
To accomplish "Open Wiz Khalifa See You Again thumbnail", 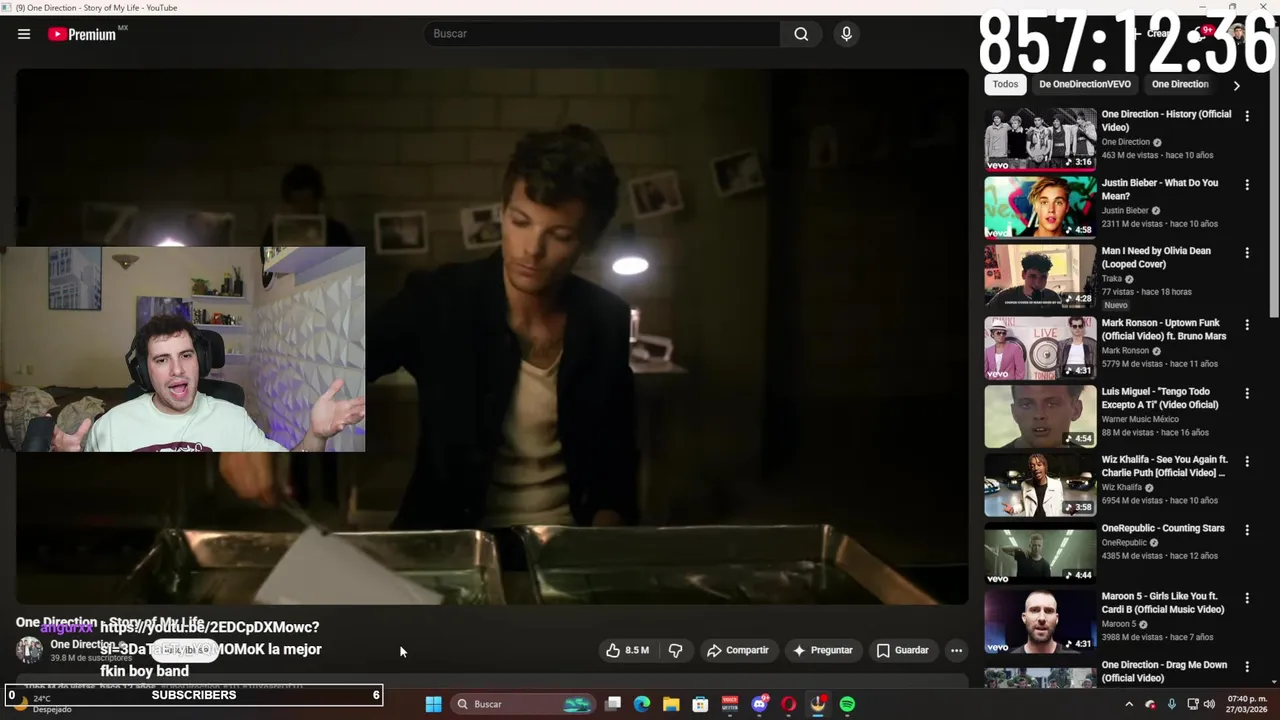I will (x=1040, y=484).
